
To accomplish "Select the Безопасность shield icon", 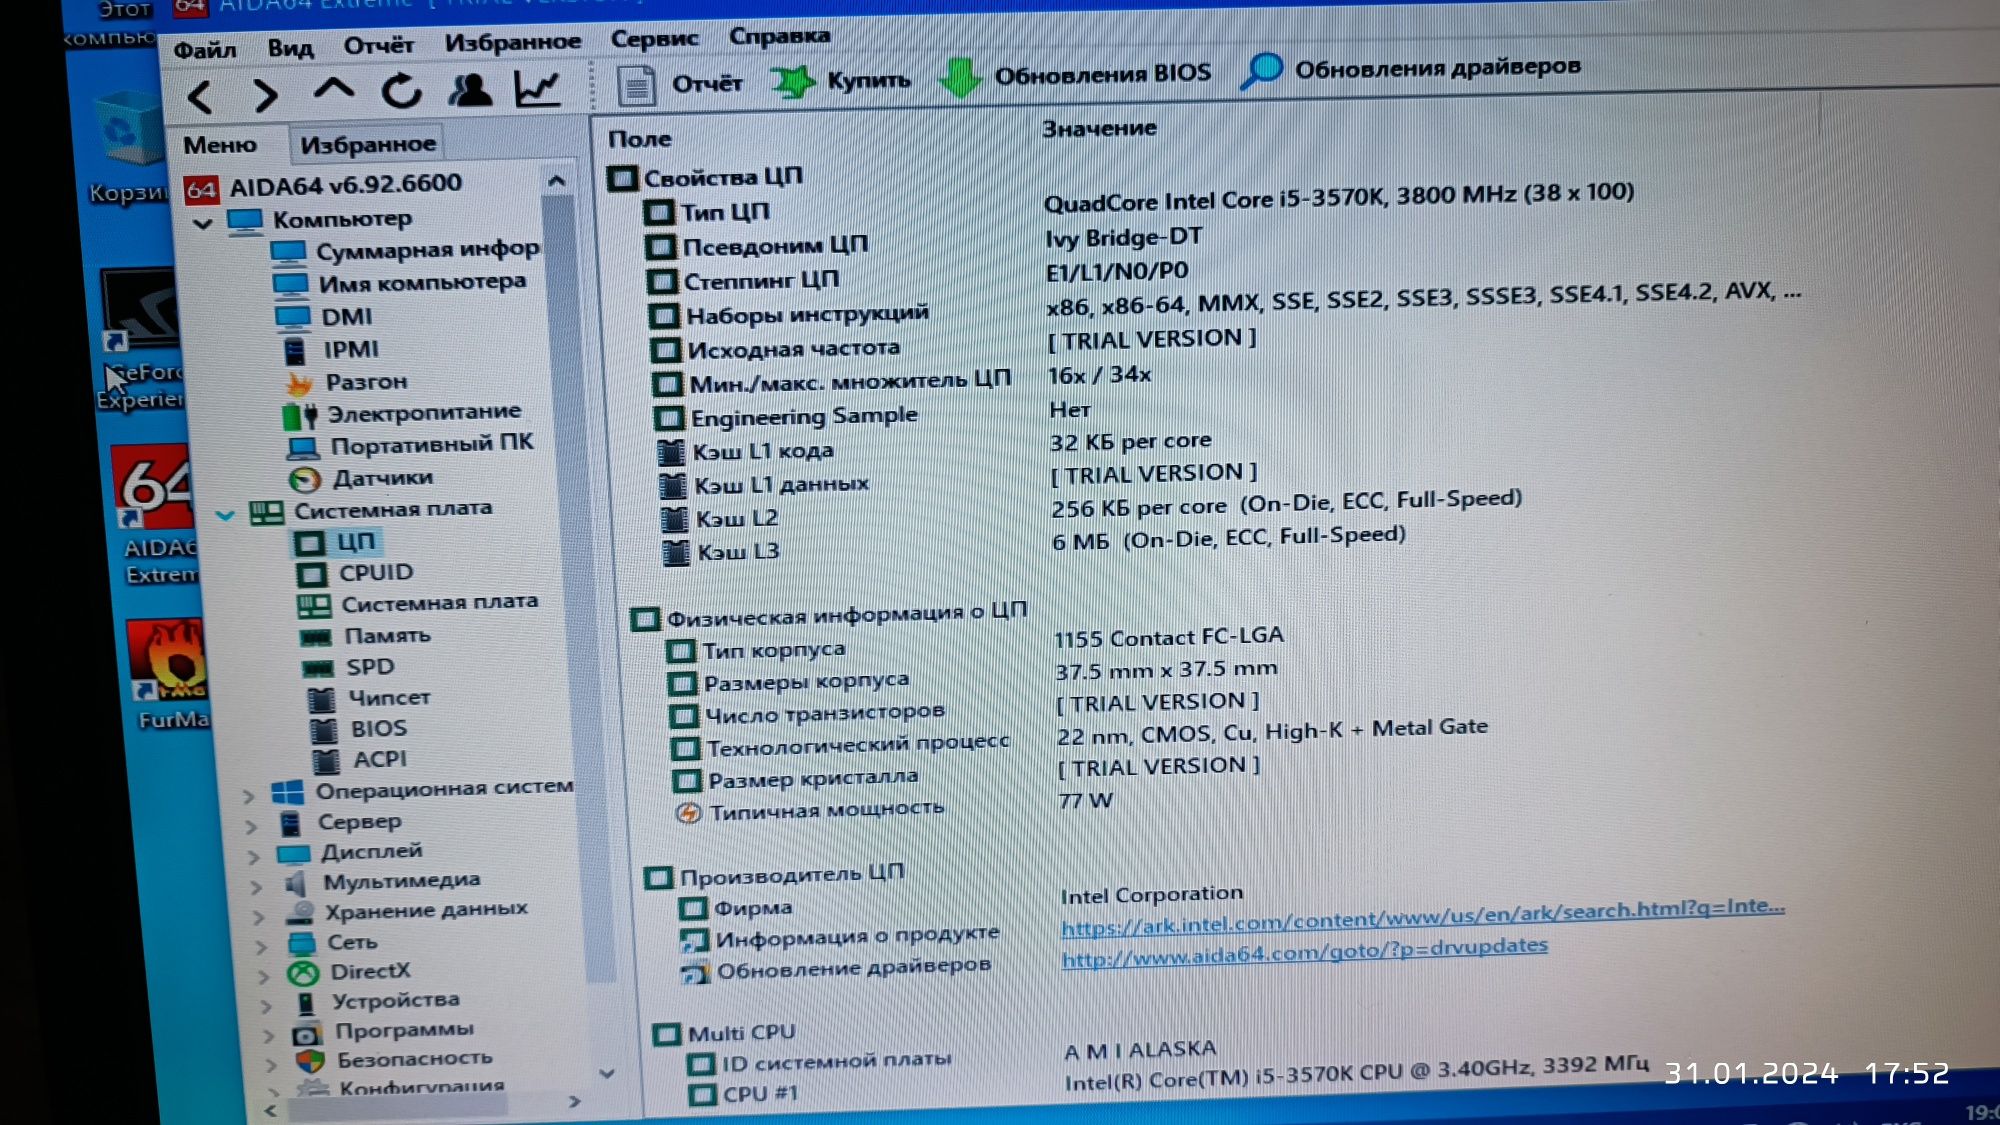I will 311,1061.
